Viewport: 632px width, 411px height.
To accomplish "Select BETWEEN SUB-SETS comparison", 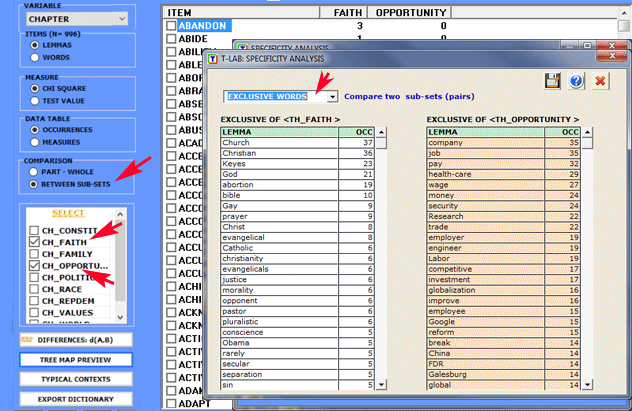I will (x=33, y=185).
